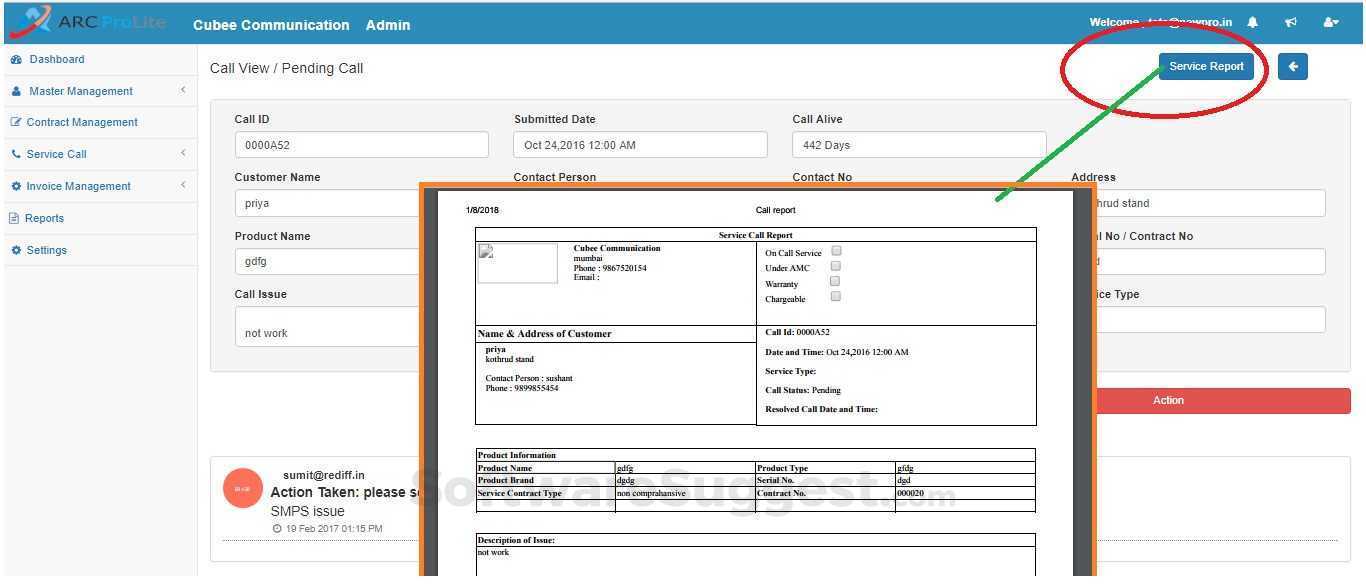Check the On Call Service checkbox
The height and width of the screenshot is (586, 1366).
pyautogui.click(x=836, y=251)
